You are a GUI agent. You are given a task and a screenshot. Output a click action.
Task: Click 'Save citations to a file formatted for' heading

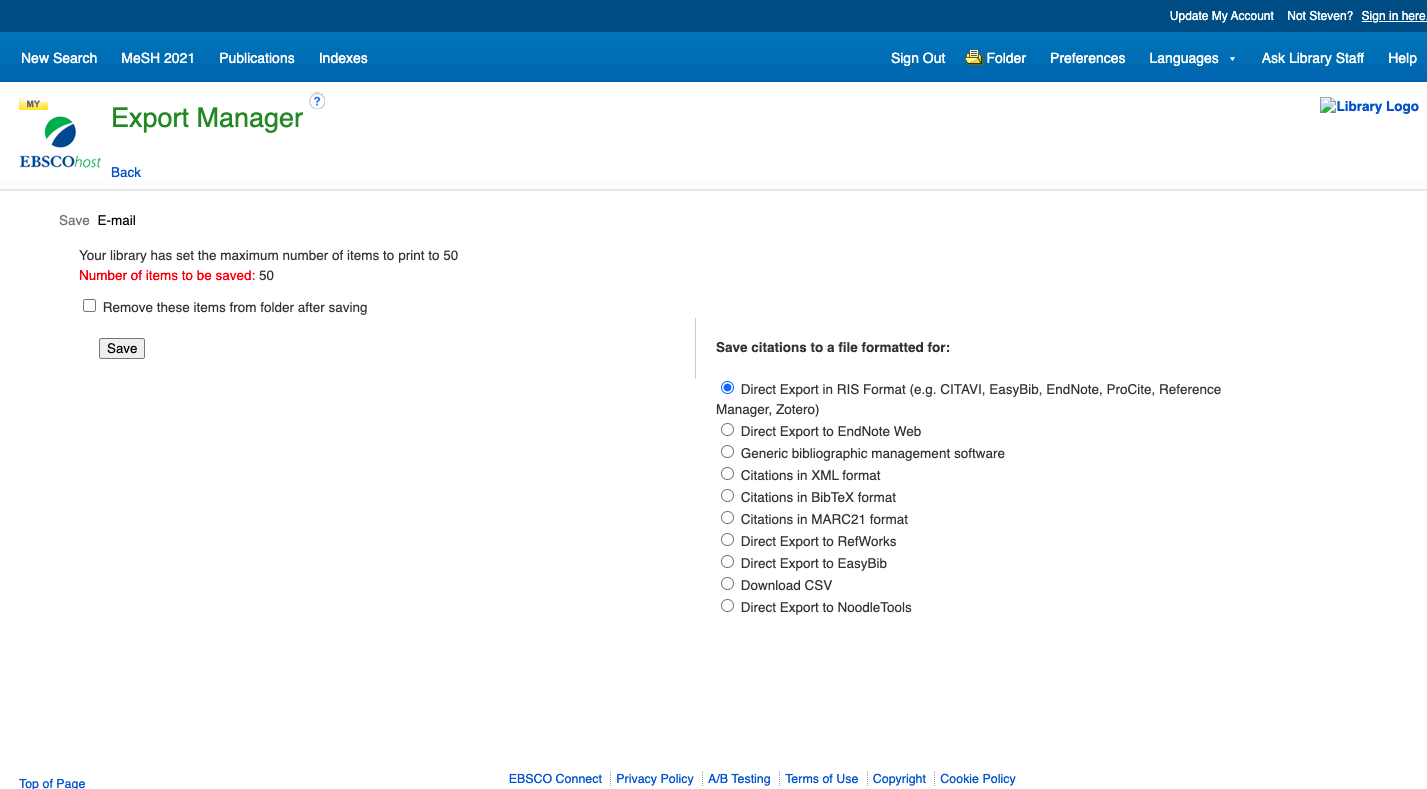(833, 347)
